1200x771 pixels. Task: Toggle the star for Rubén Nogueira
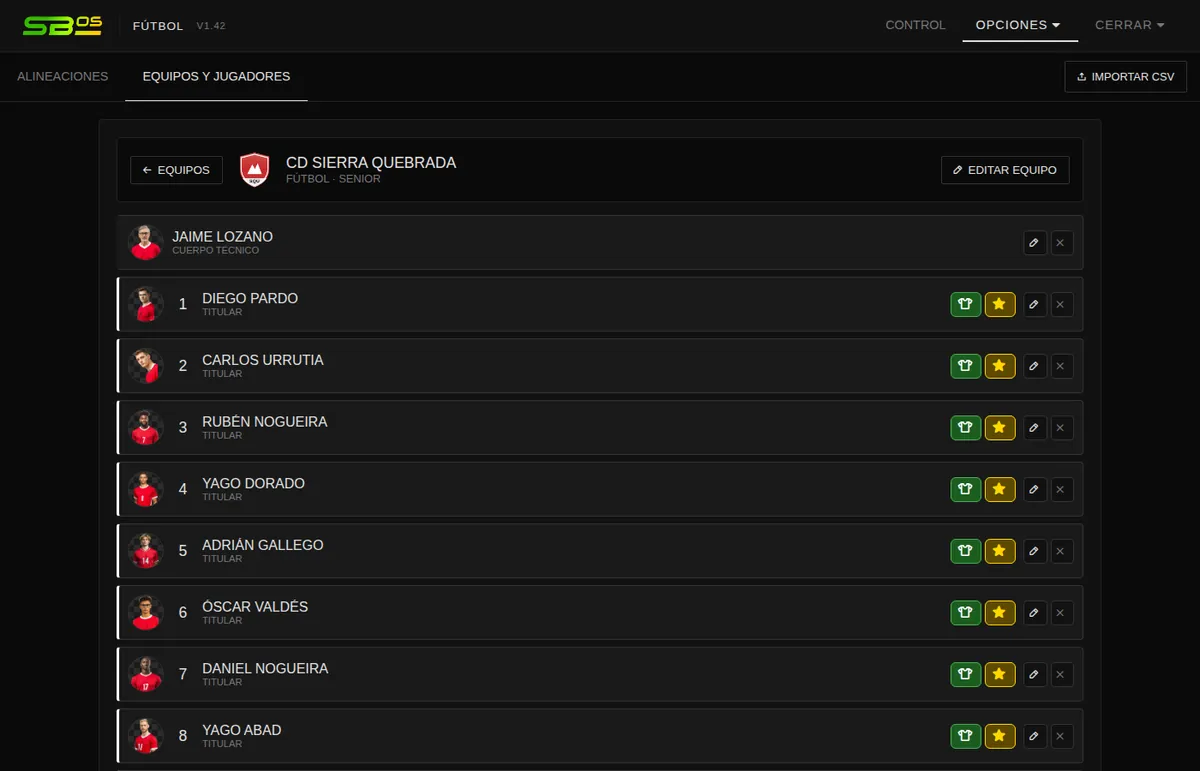pos(1000,428)
